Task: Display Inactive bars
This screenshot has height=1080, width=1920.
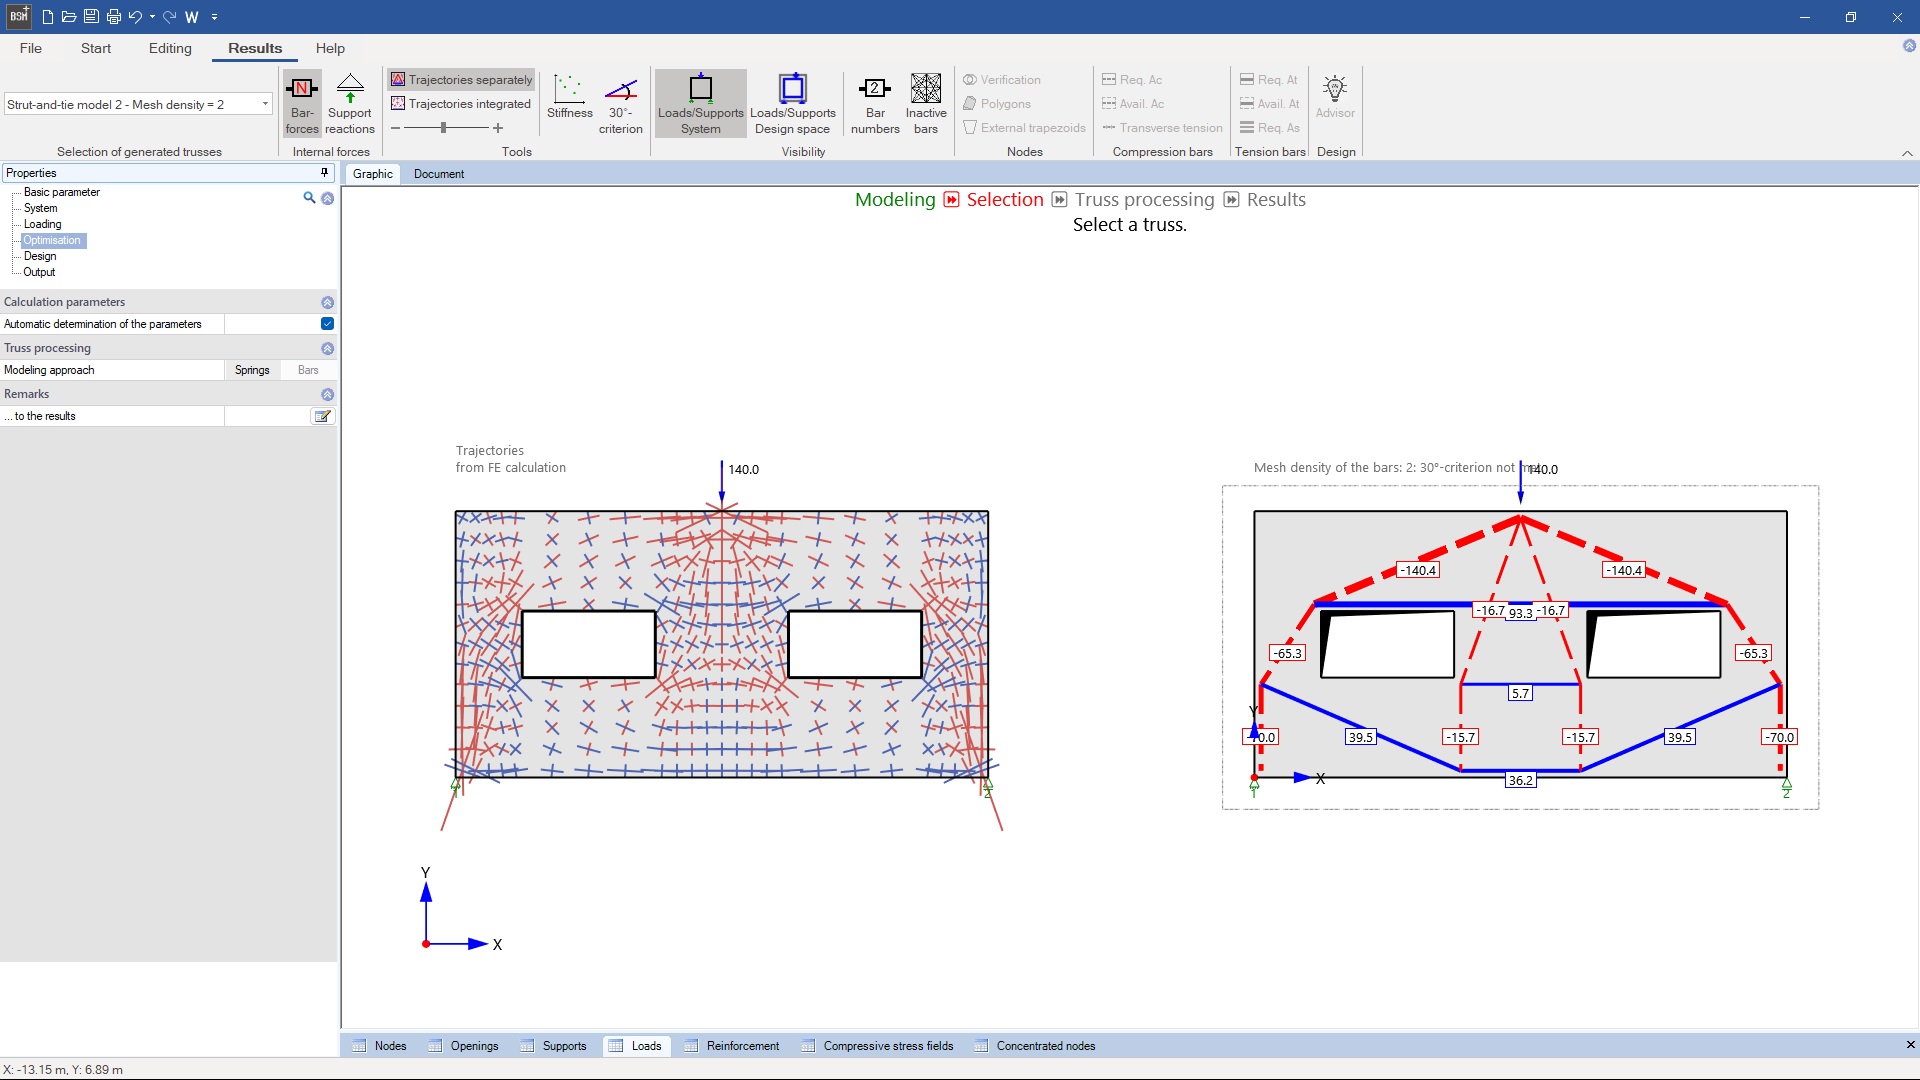Action: [x=925, y=103]
